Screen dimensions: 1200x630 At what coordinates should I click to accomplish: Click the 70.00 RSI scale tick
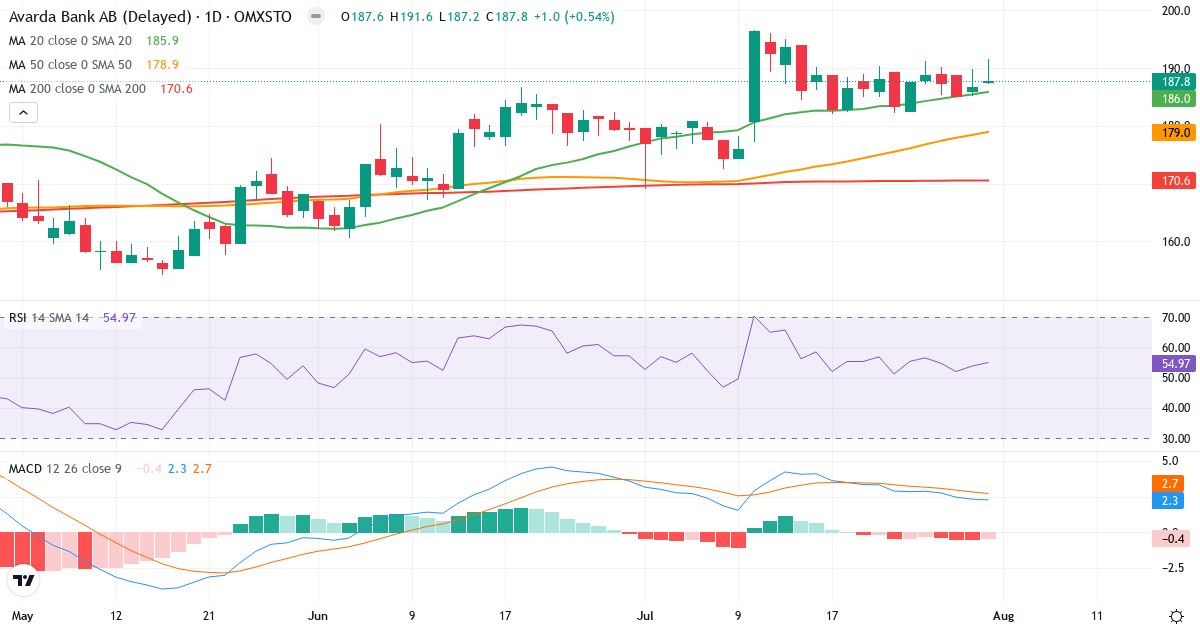(x=1174, y=318)
